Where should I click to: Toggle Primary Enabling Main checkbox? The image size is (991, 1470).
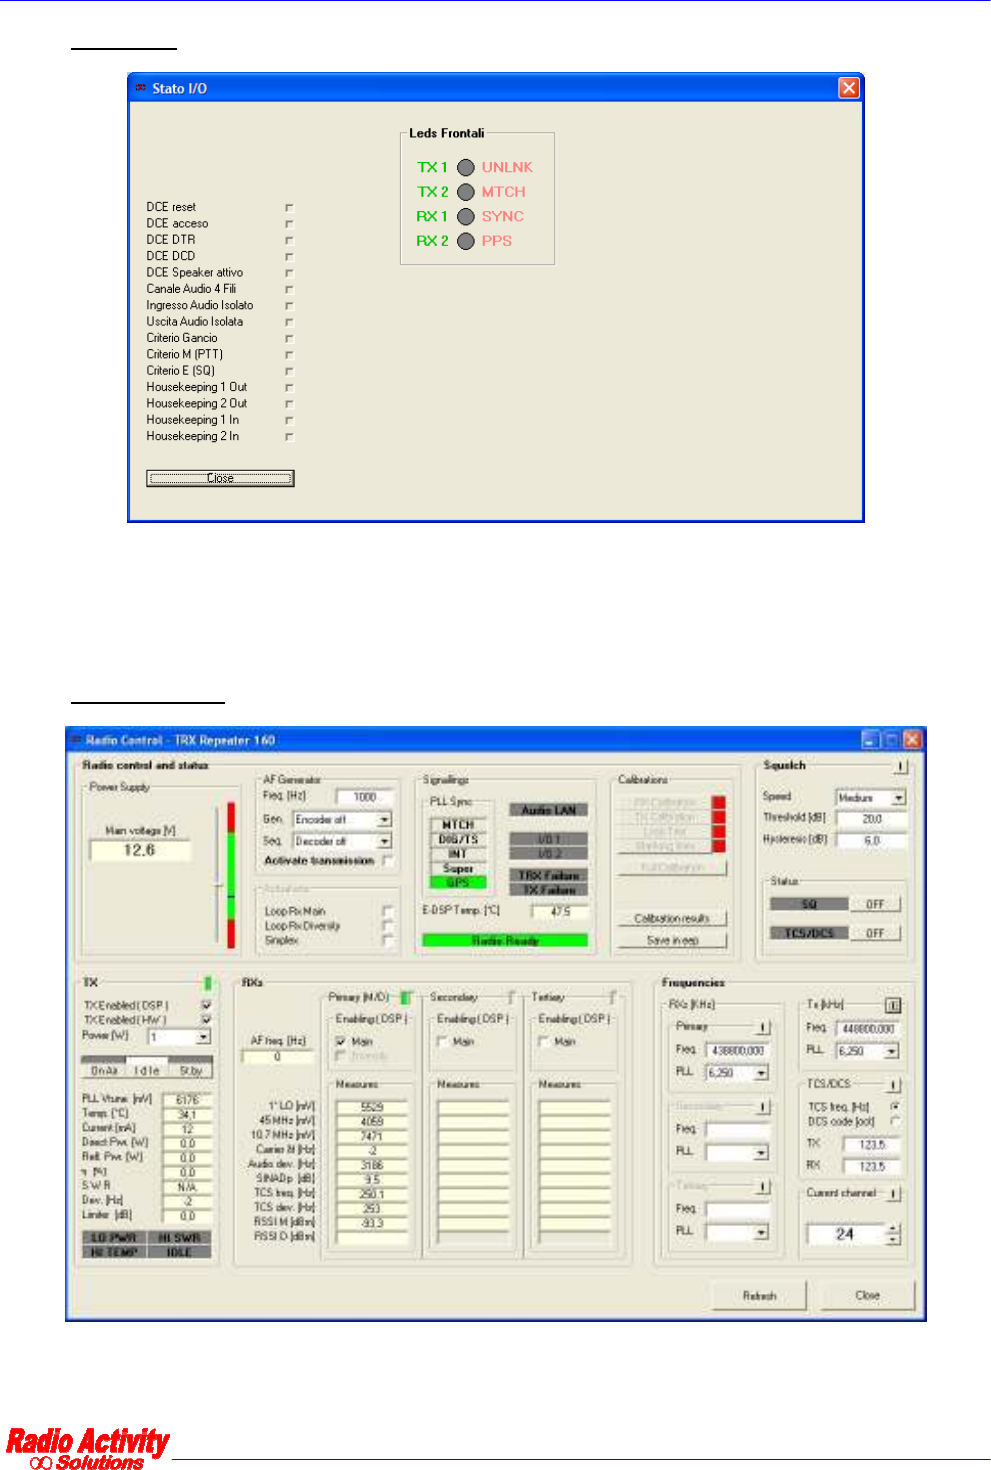[341, 1041]
